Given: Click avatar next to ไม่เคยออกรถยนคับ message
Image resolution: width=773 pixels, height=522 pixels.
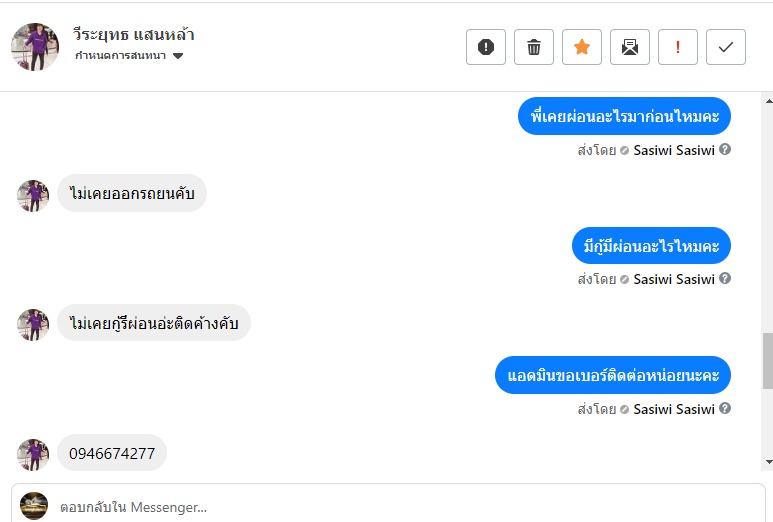Looking at the screenshot, I should (x=33, y=196).
